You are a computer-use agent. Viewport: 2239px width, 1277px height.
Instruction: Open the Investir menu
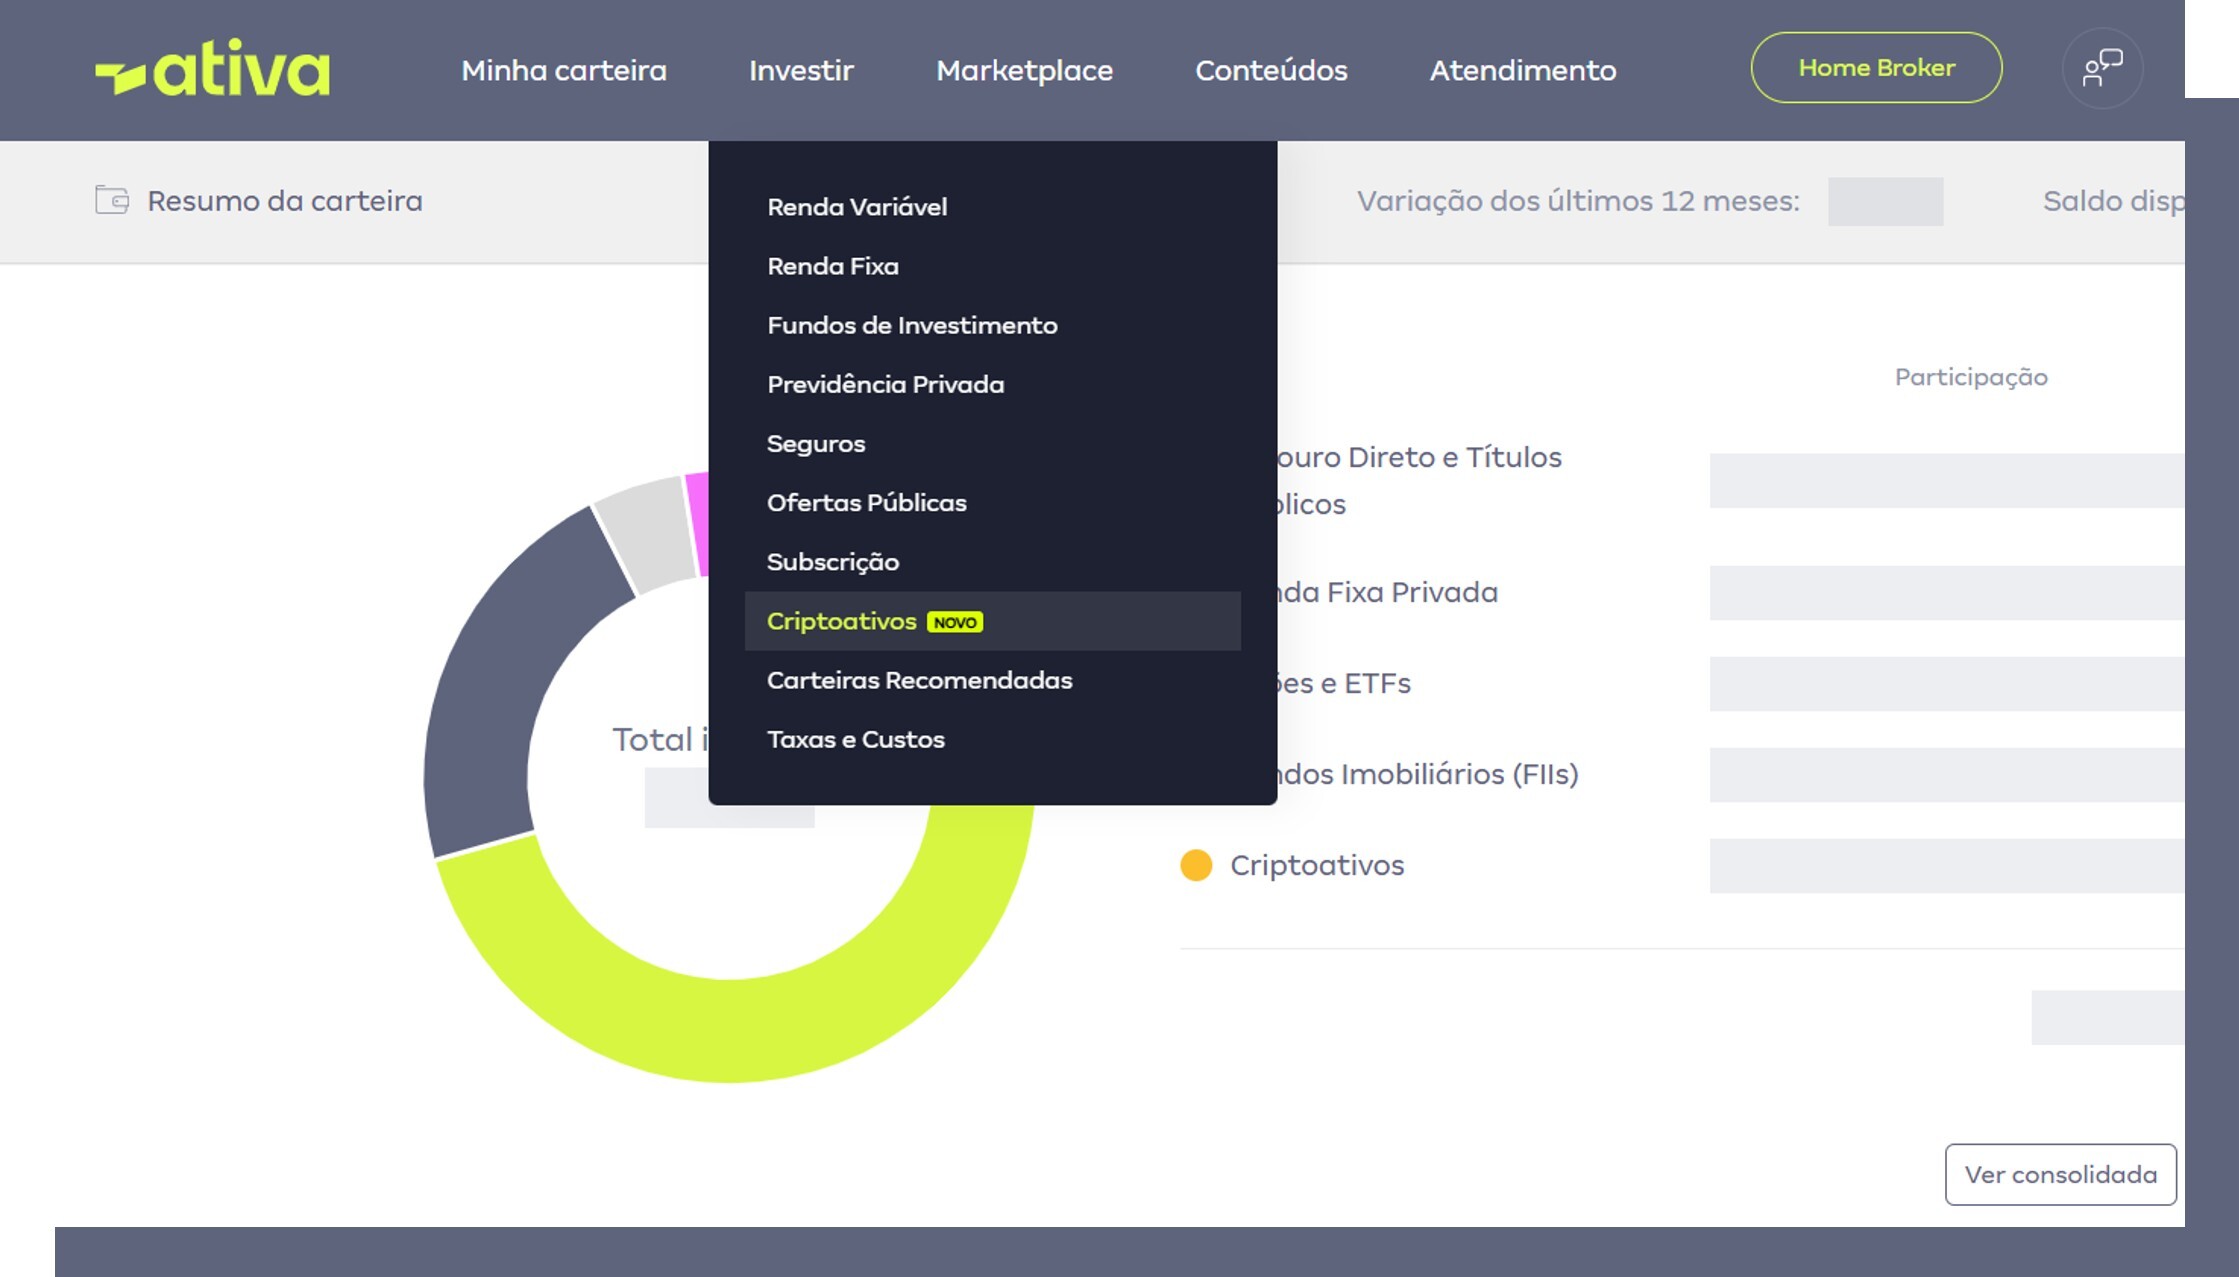click(801, 71)
